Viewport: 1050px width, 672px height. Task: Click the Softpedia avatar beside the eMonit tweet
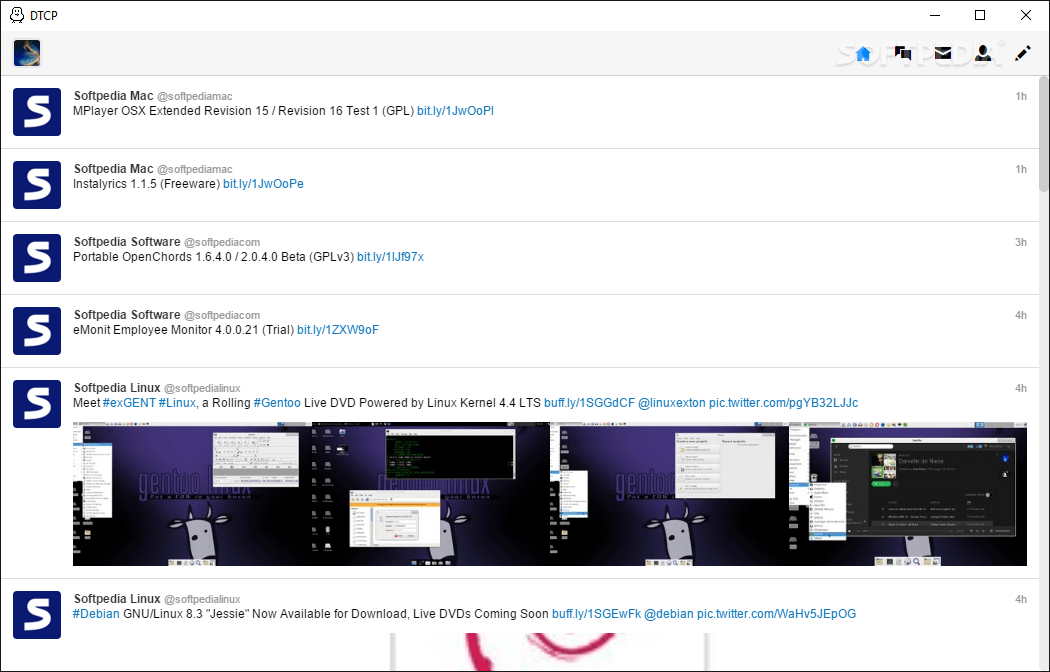tap(37, 331)
